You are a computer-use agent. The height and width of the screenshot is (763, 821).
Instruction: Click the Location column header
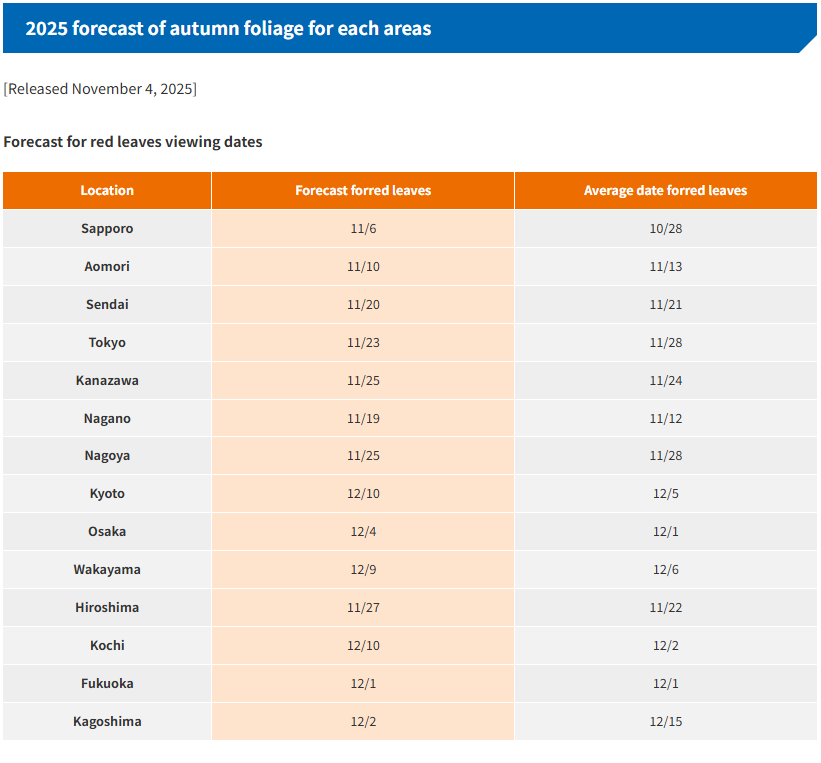(107, 190)
